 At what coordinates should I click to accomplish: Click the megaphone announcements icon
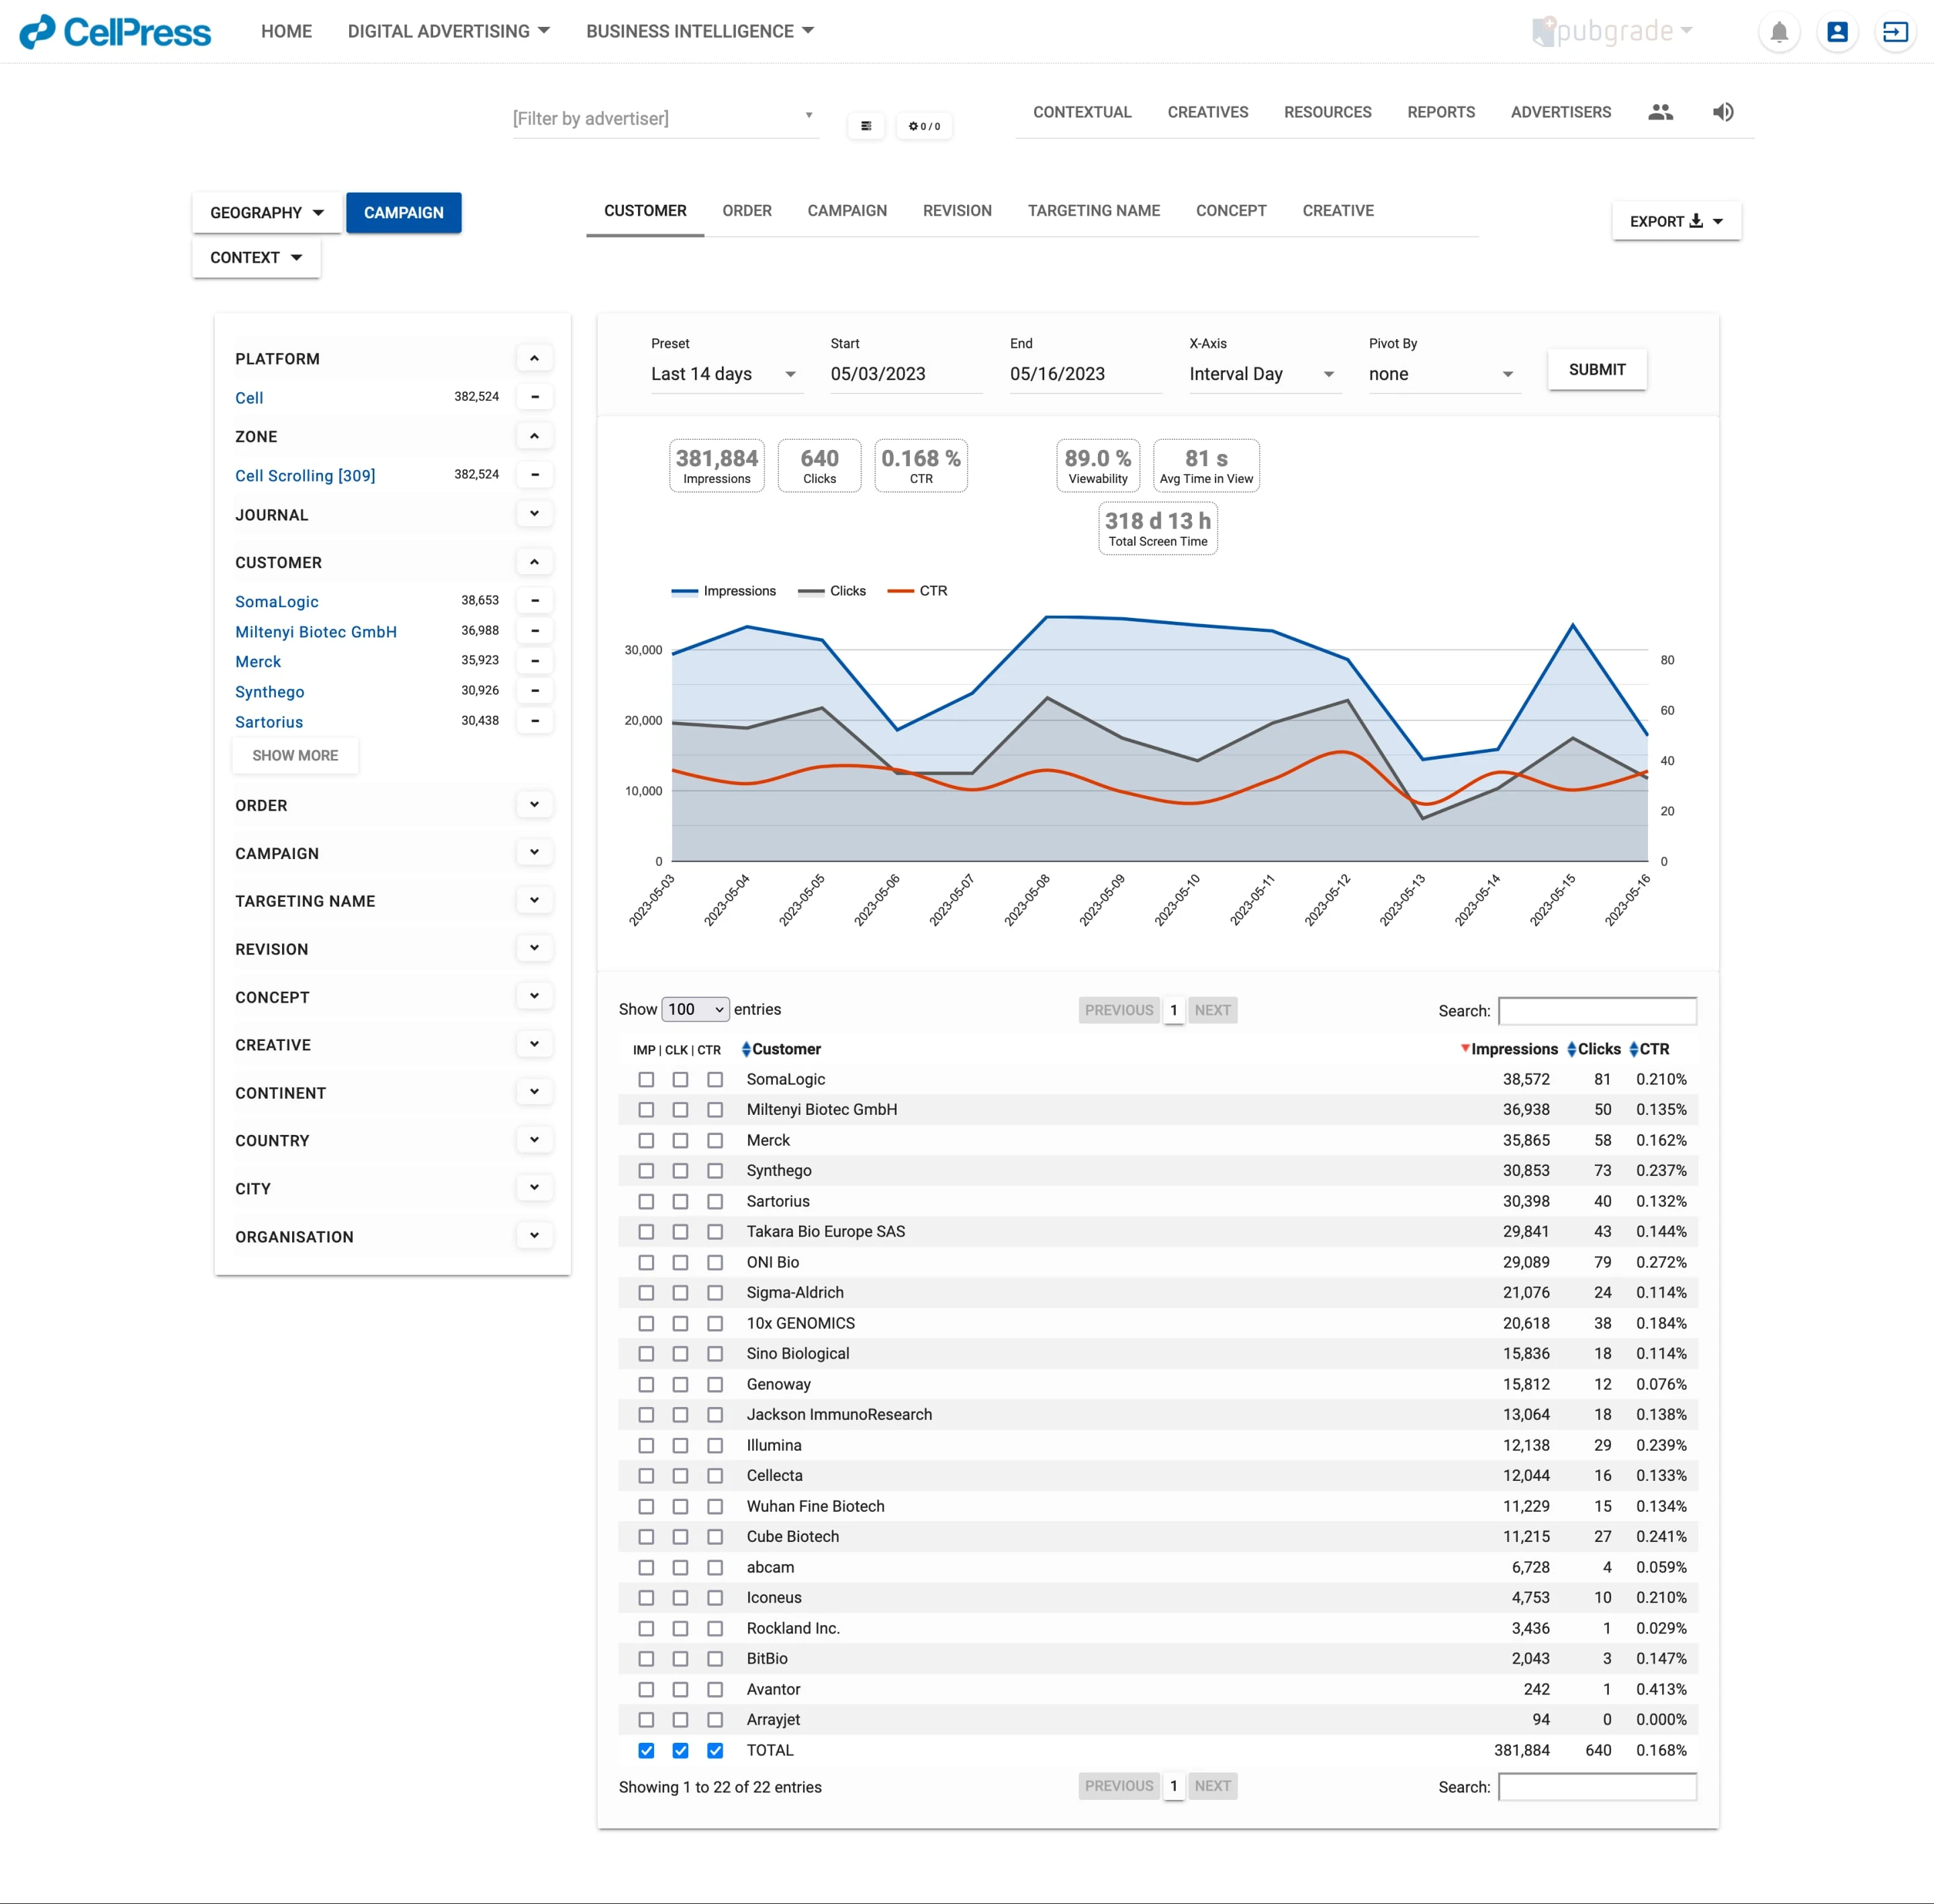1723,112
